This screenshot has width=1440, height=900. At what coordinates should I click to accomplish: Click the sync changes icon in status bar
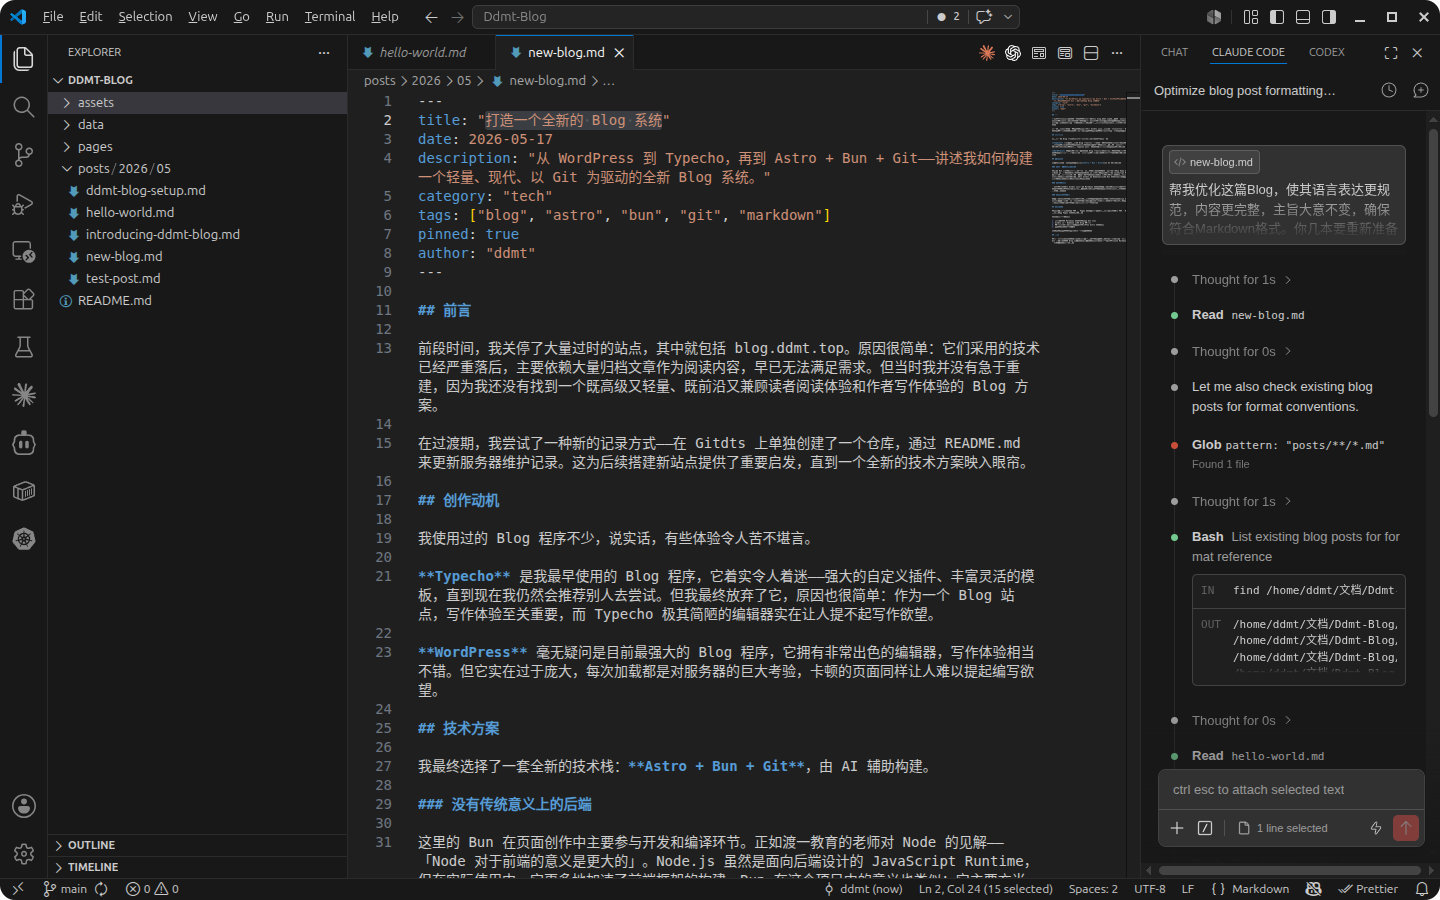pos(101,889)
